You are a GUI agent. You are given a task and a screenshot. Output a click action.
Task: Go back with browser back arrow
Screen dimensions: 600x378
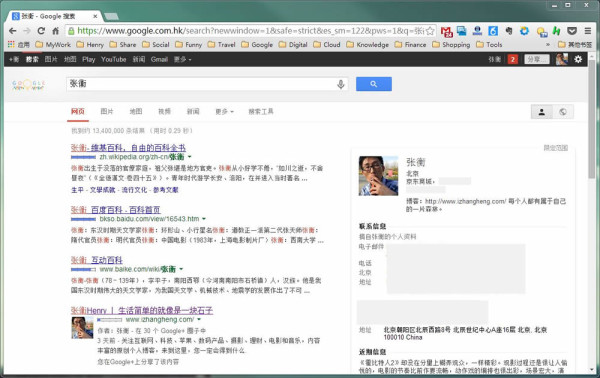[12, 31]
